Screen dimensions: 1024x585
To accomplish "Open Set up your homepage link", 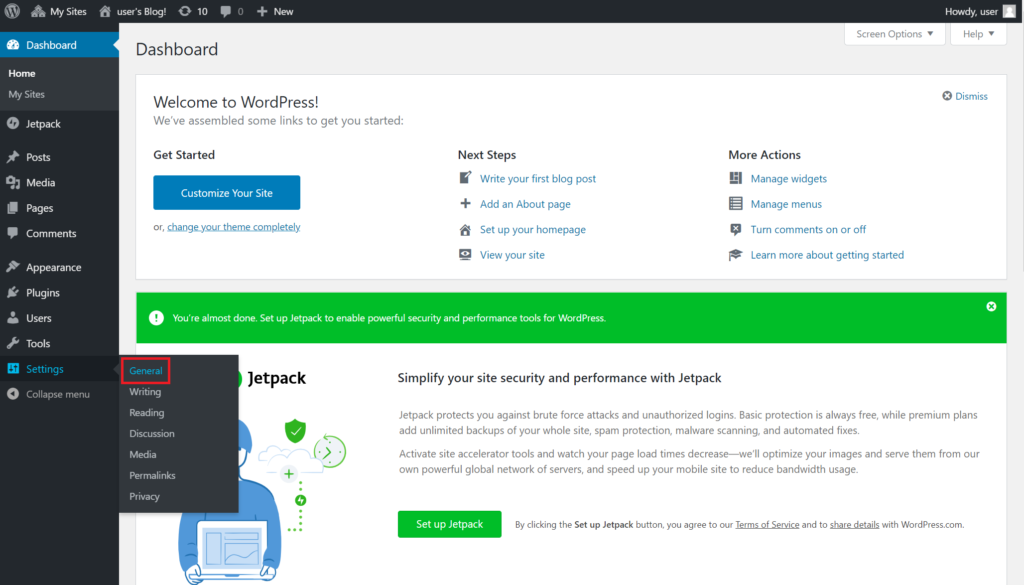I will [532, 229].
